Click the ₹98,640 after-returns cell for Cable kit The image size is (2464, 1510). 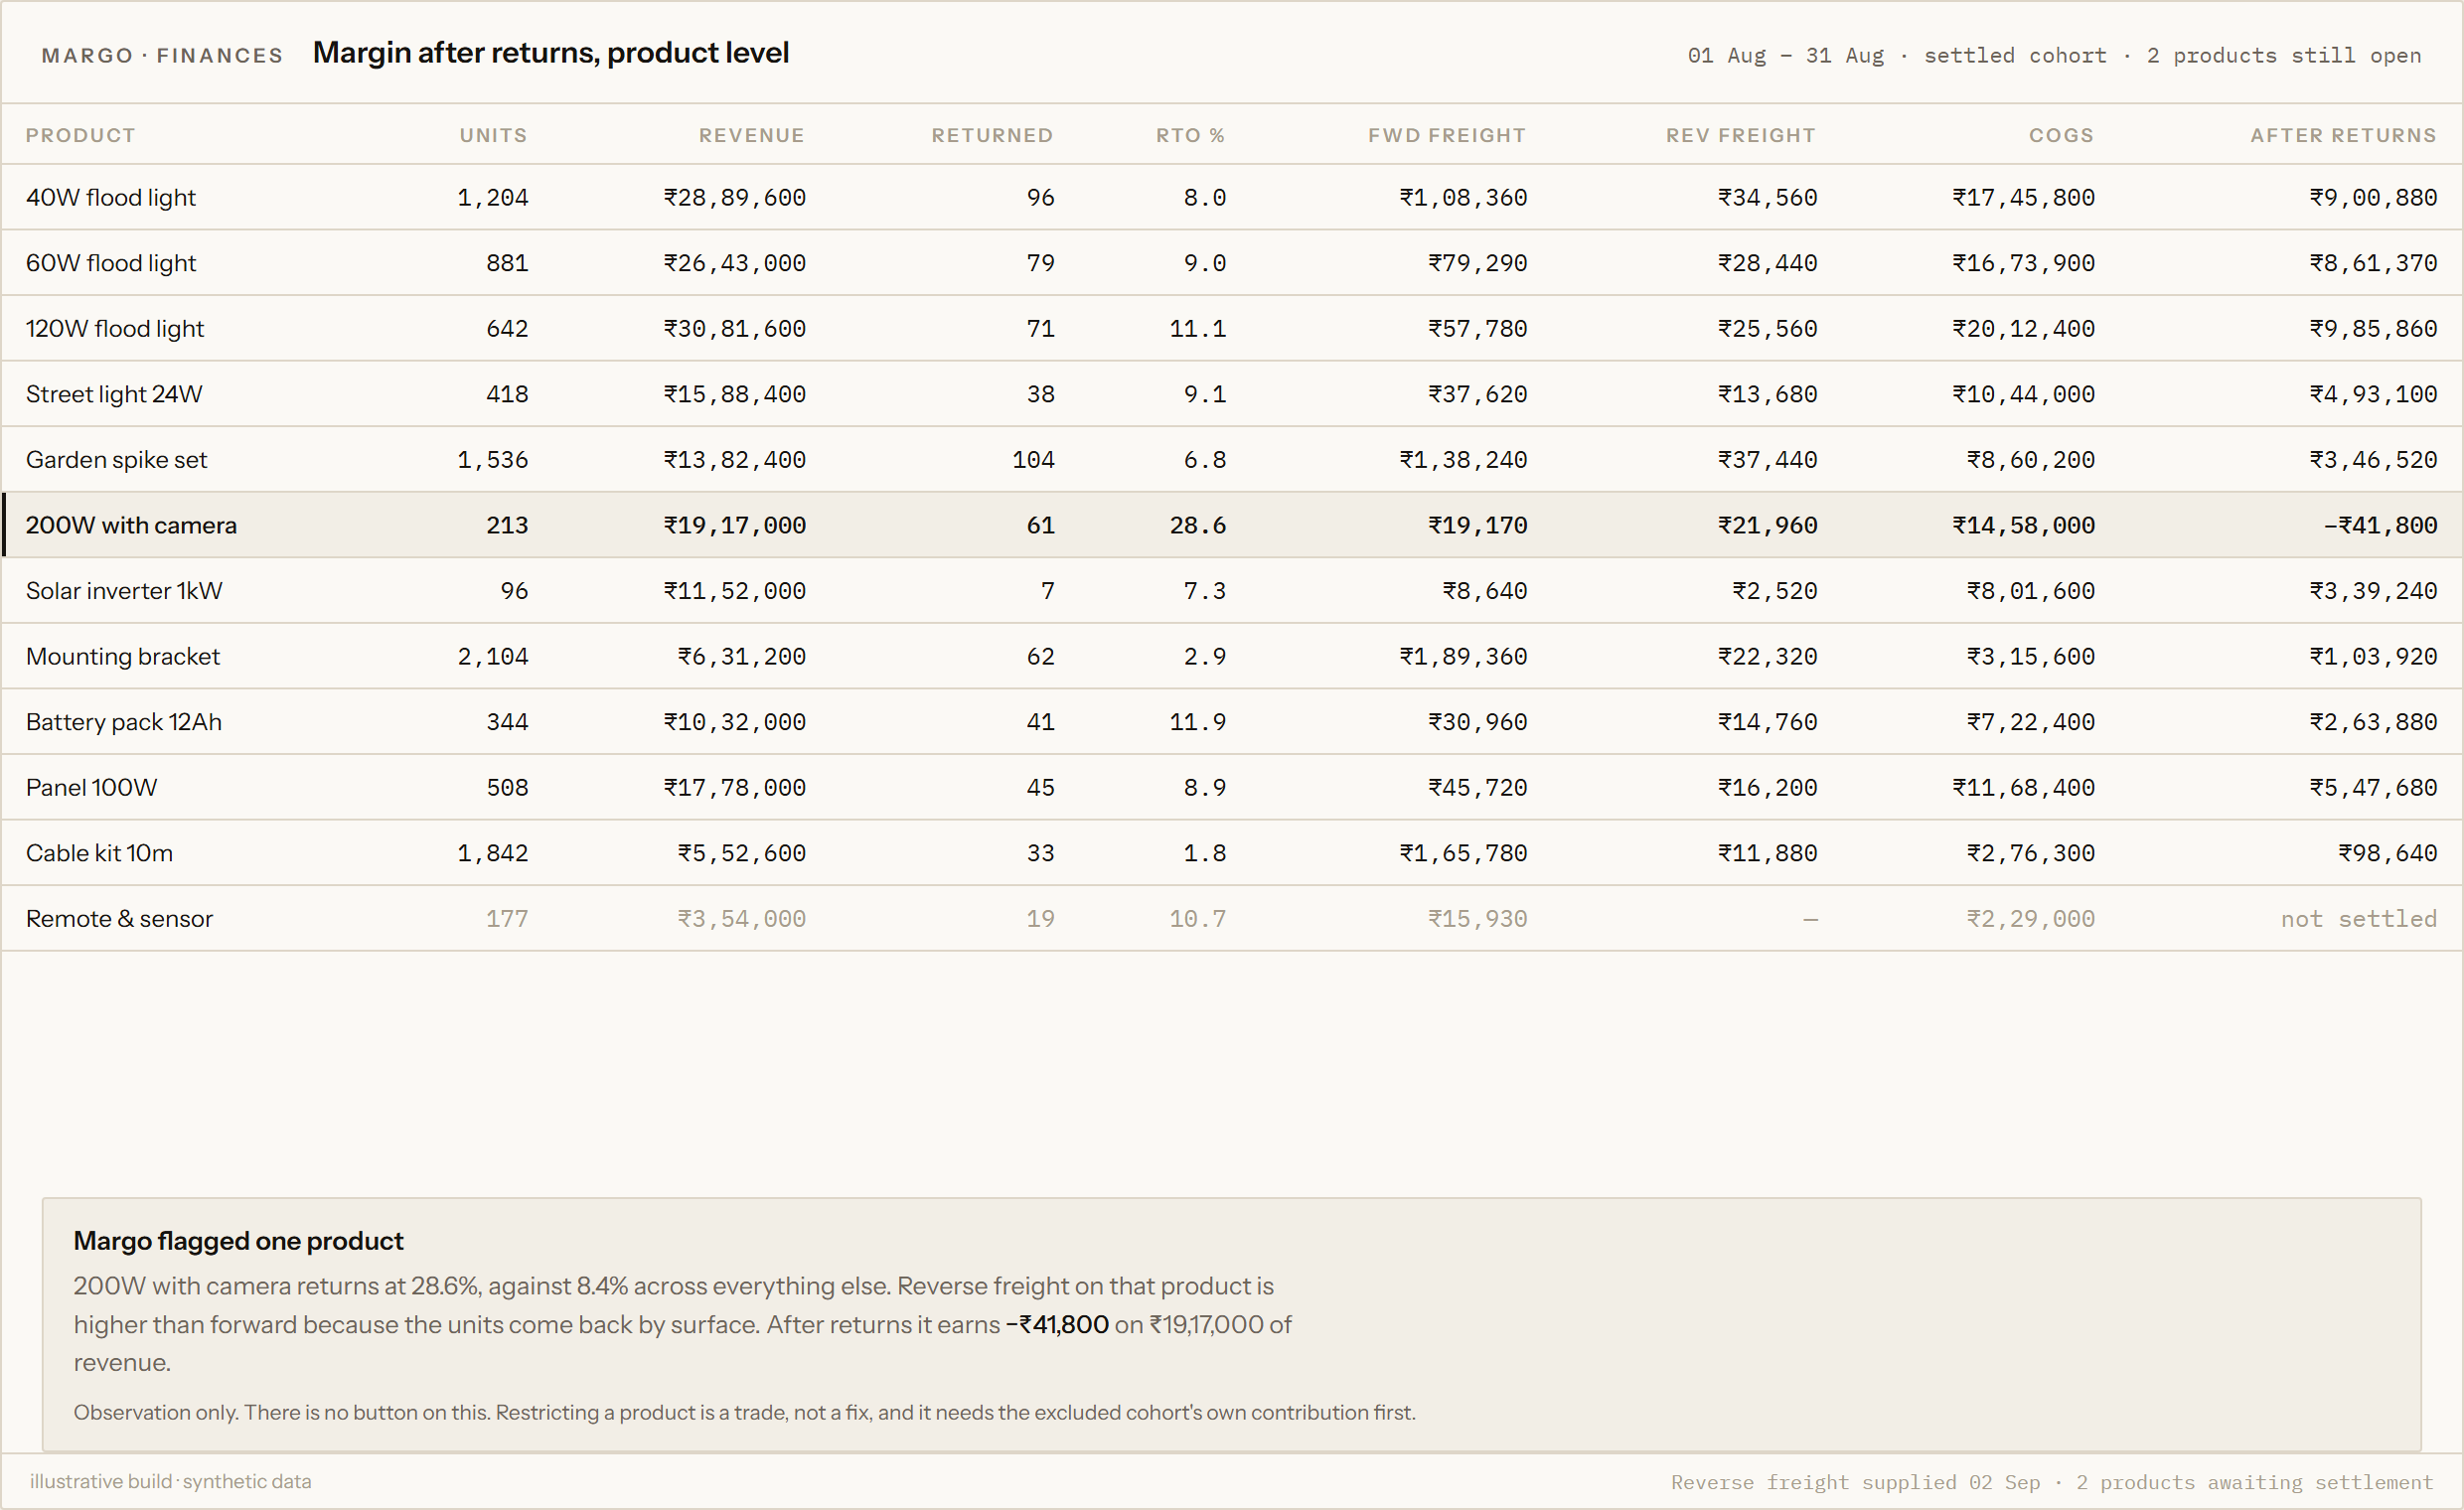[x=2387, y=853]
